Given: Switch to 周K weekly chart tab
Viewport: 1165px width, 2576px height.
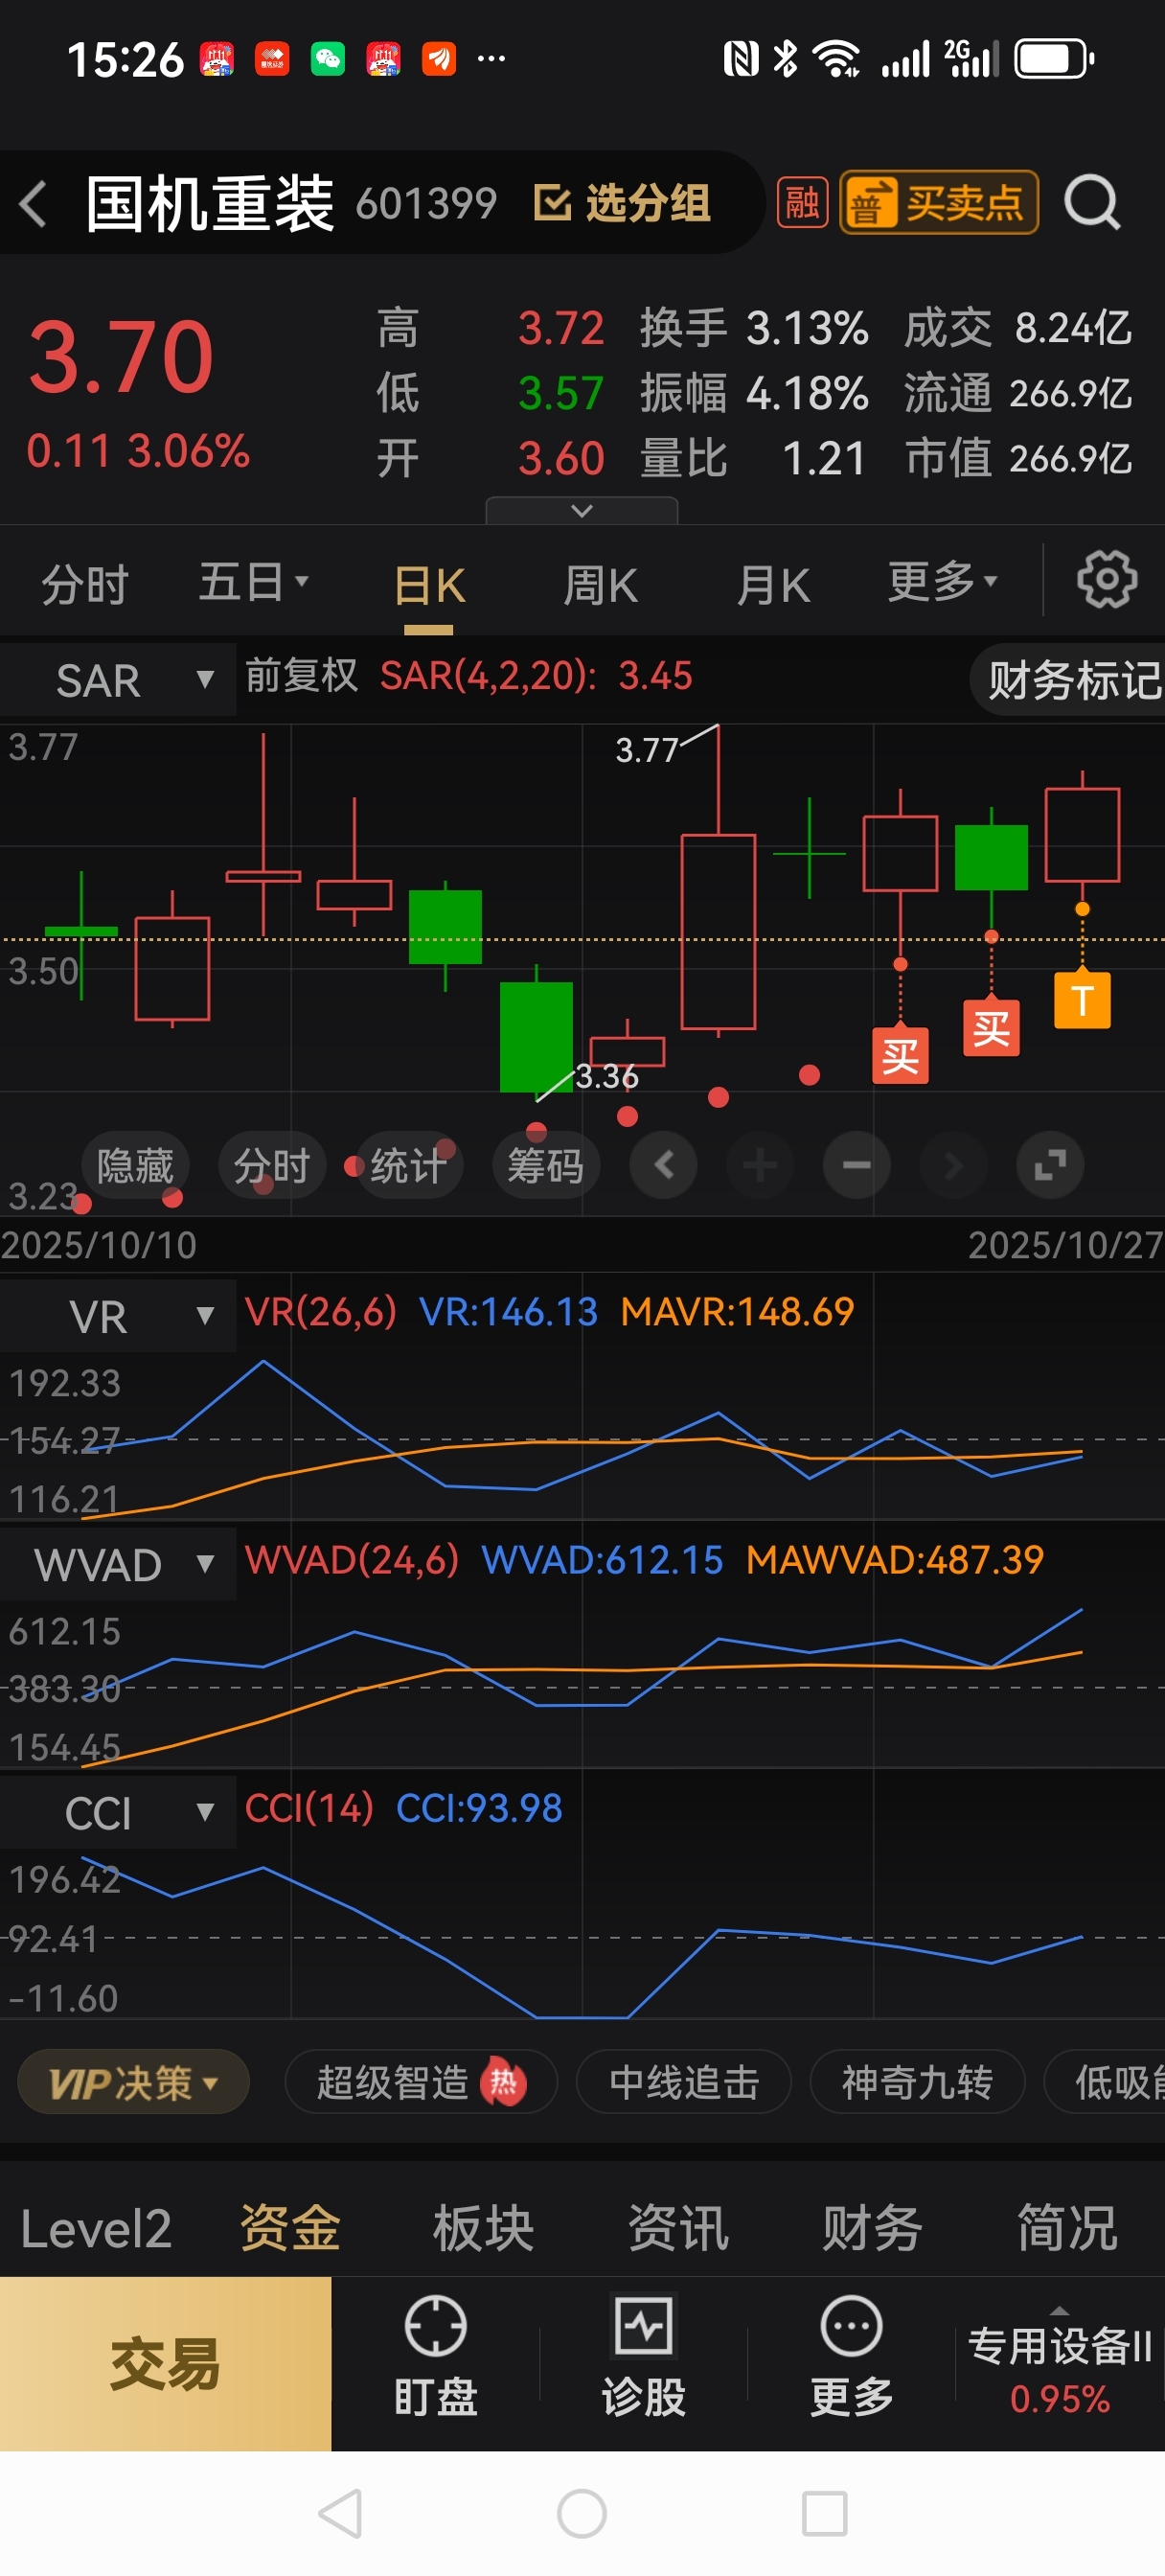Looking at the screenshot, I should point(600,585).
